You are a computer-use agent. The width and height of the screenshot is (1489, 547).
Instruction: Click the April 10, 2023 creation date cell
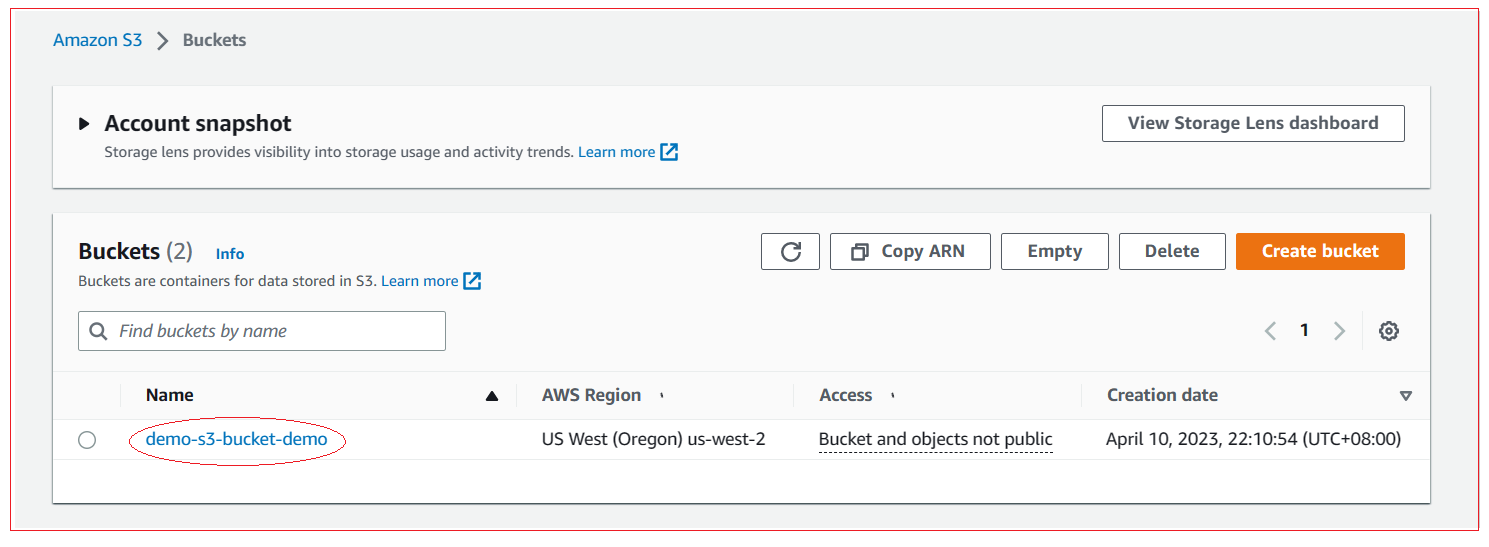point(1254,439)
